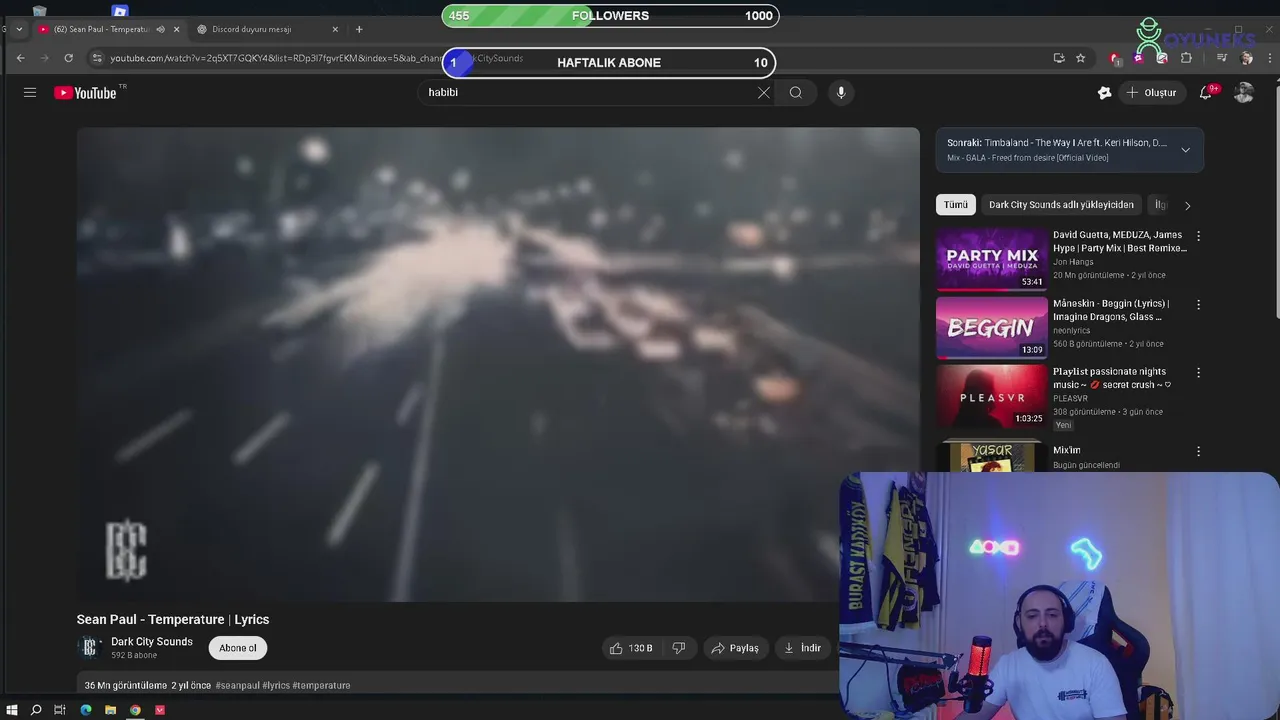
Task: Dislike the video with thumbs down
Action: pyautogui.click(x=679, y=648)
